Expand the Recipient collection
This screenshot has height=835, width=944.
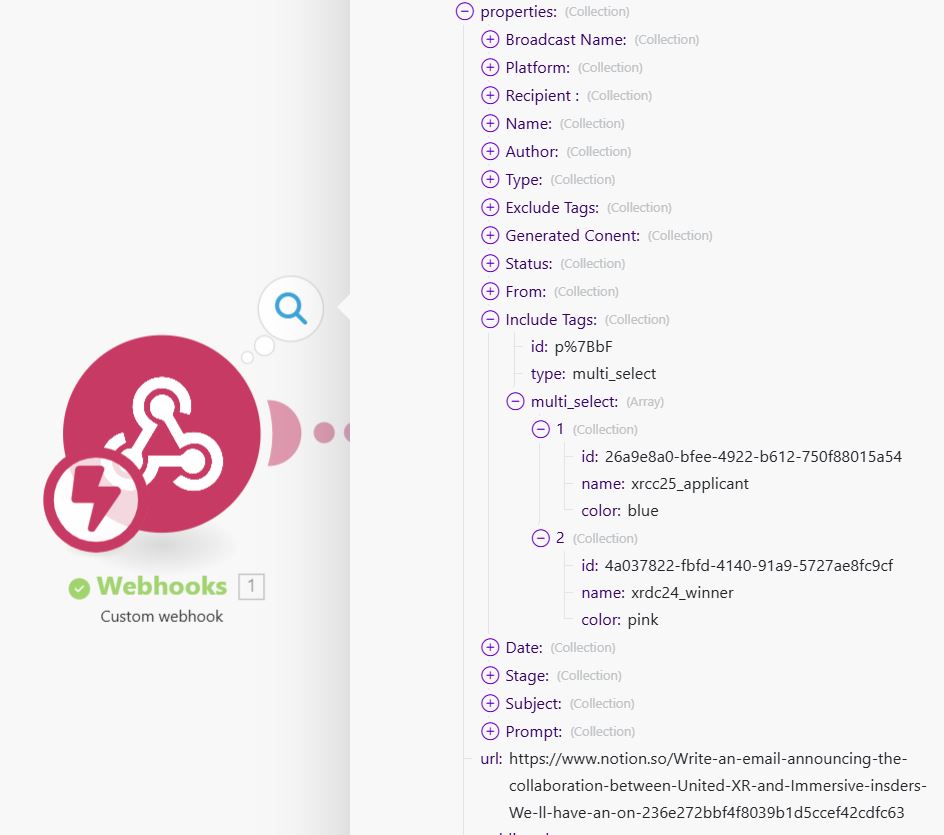(x=490, y=96)
